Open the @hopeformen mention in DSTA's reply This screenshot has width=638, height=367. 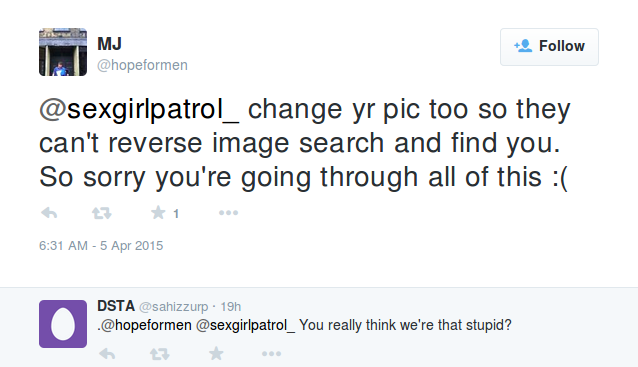click(146, 325)
